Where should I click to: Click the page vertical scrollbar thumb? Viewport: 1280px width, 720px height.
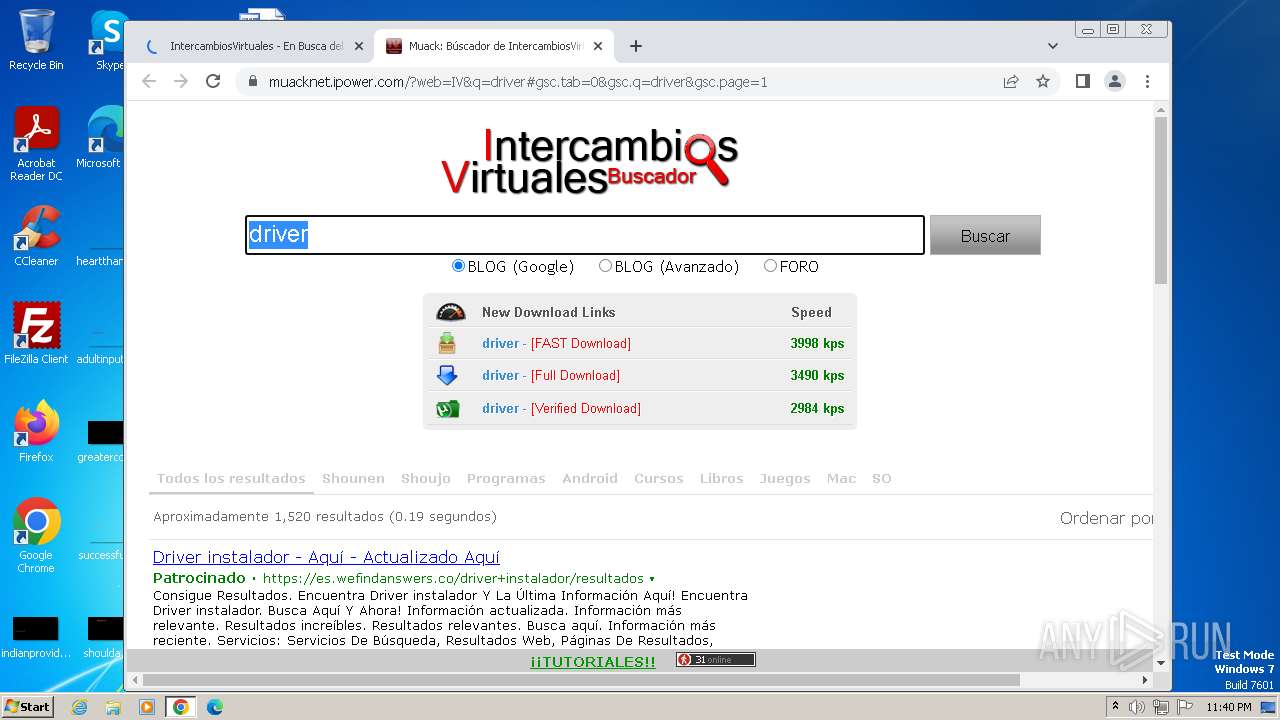(1160, 200)
